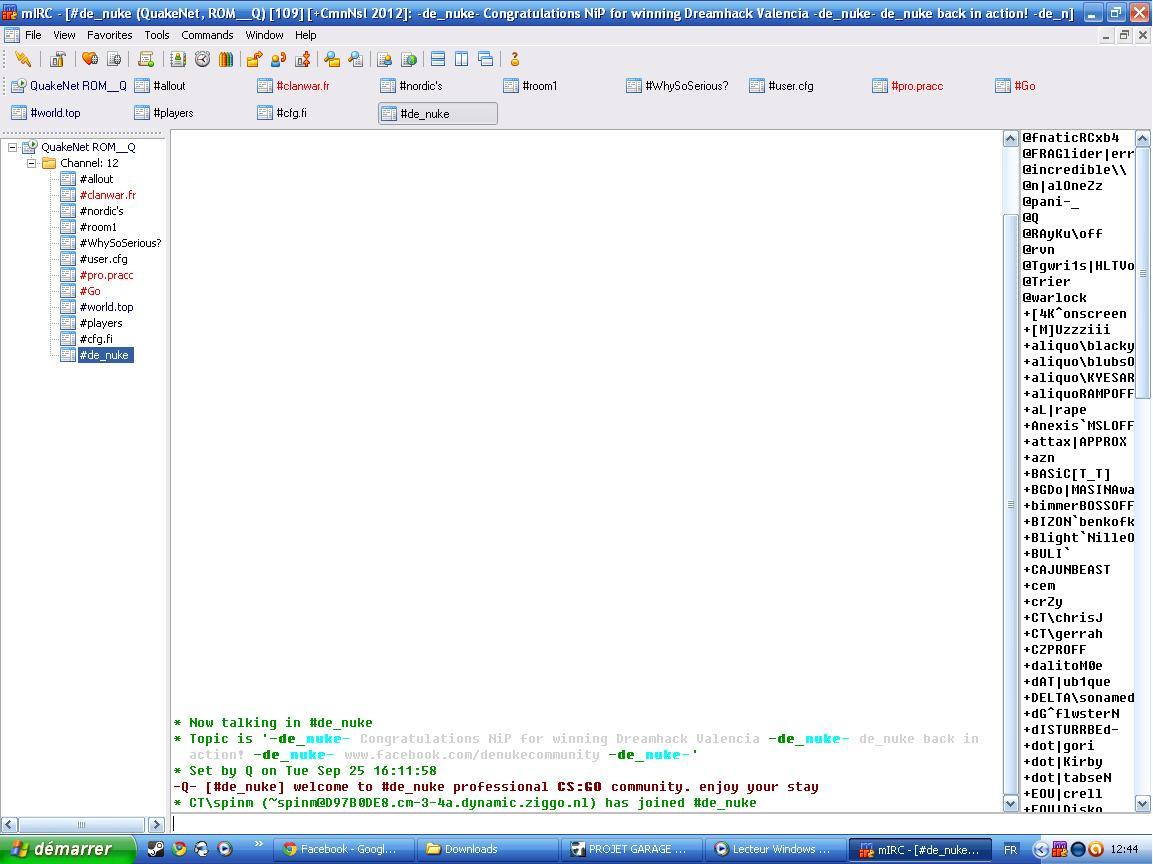1153x864 pixels.
Task: Select #world.top in the channel tree
Action: [x=106, y=307]
